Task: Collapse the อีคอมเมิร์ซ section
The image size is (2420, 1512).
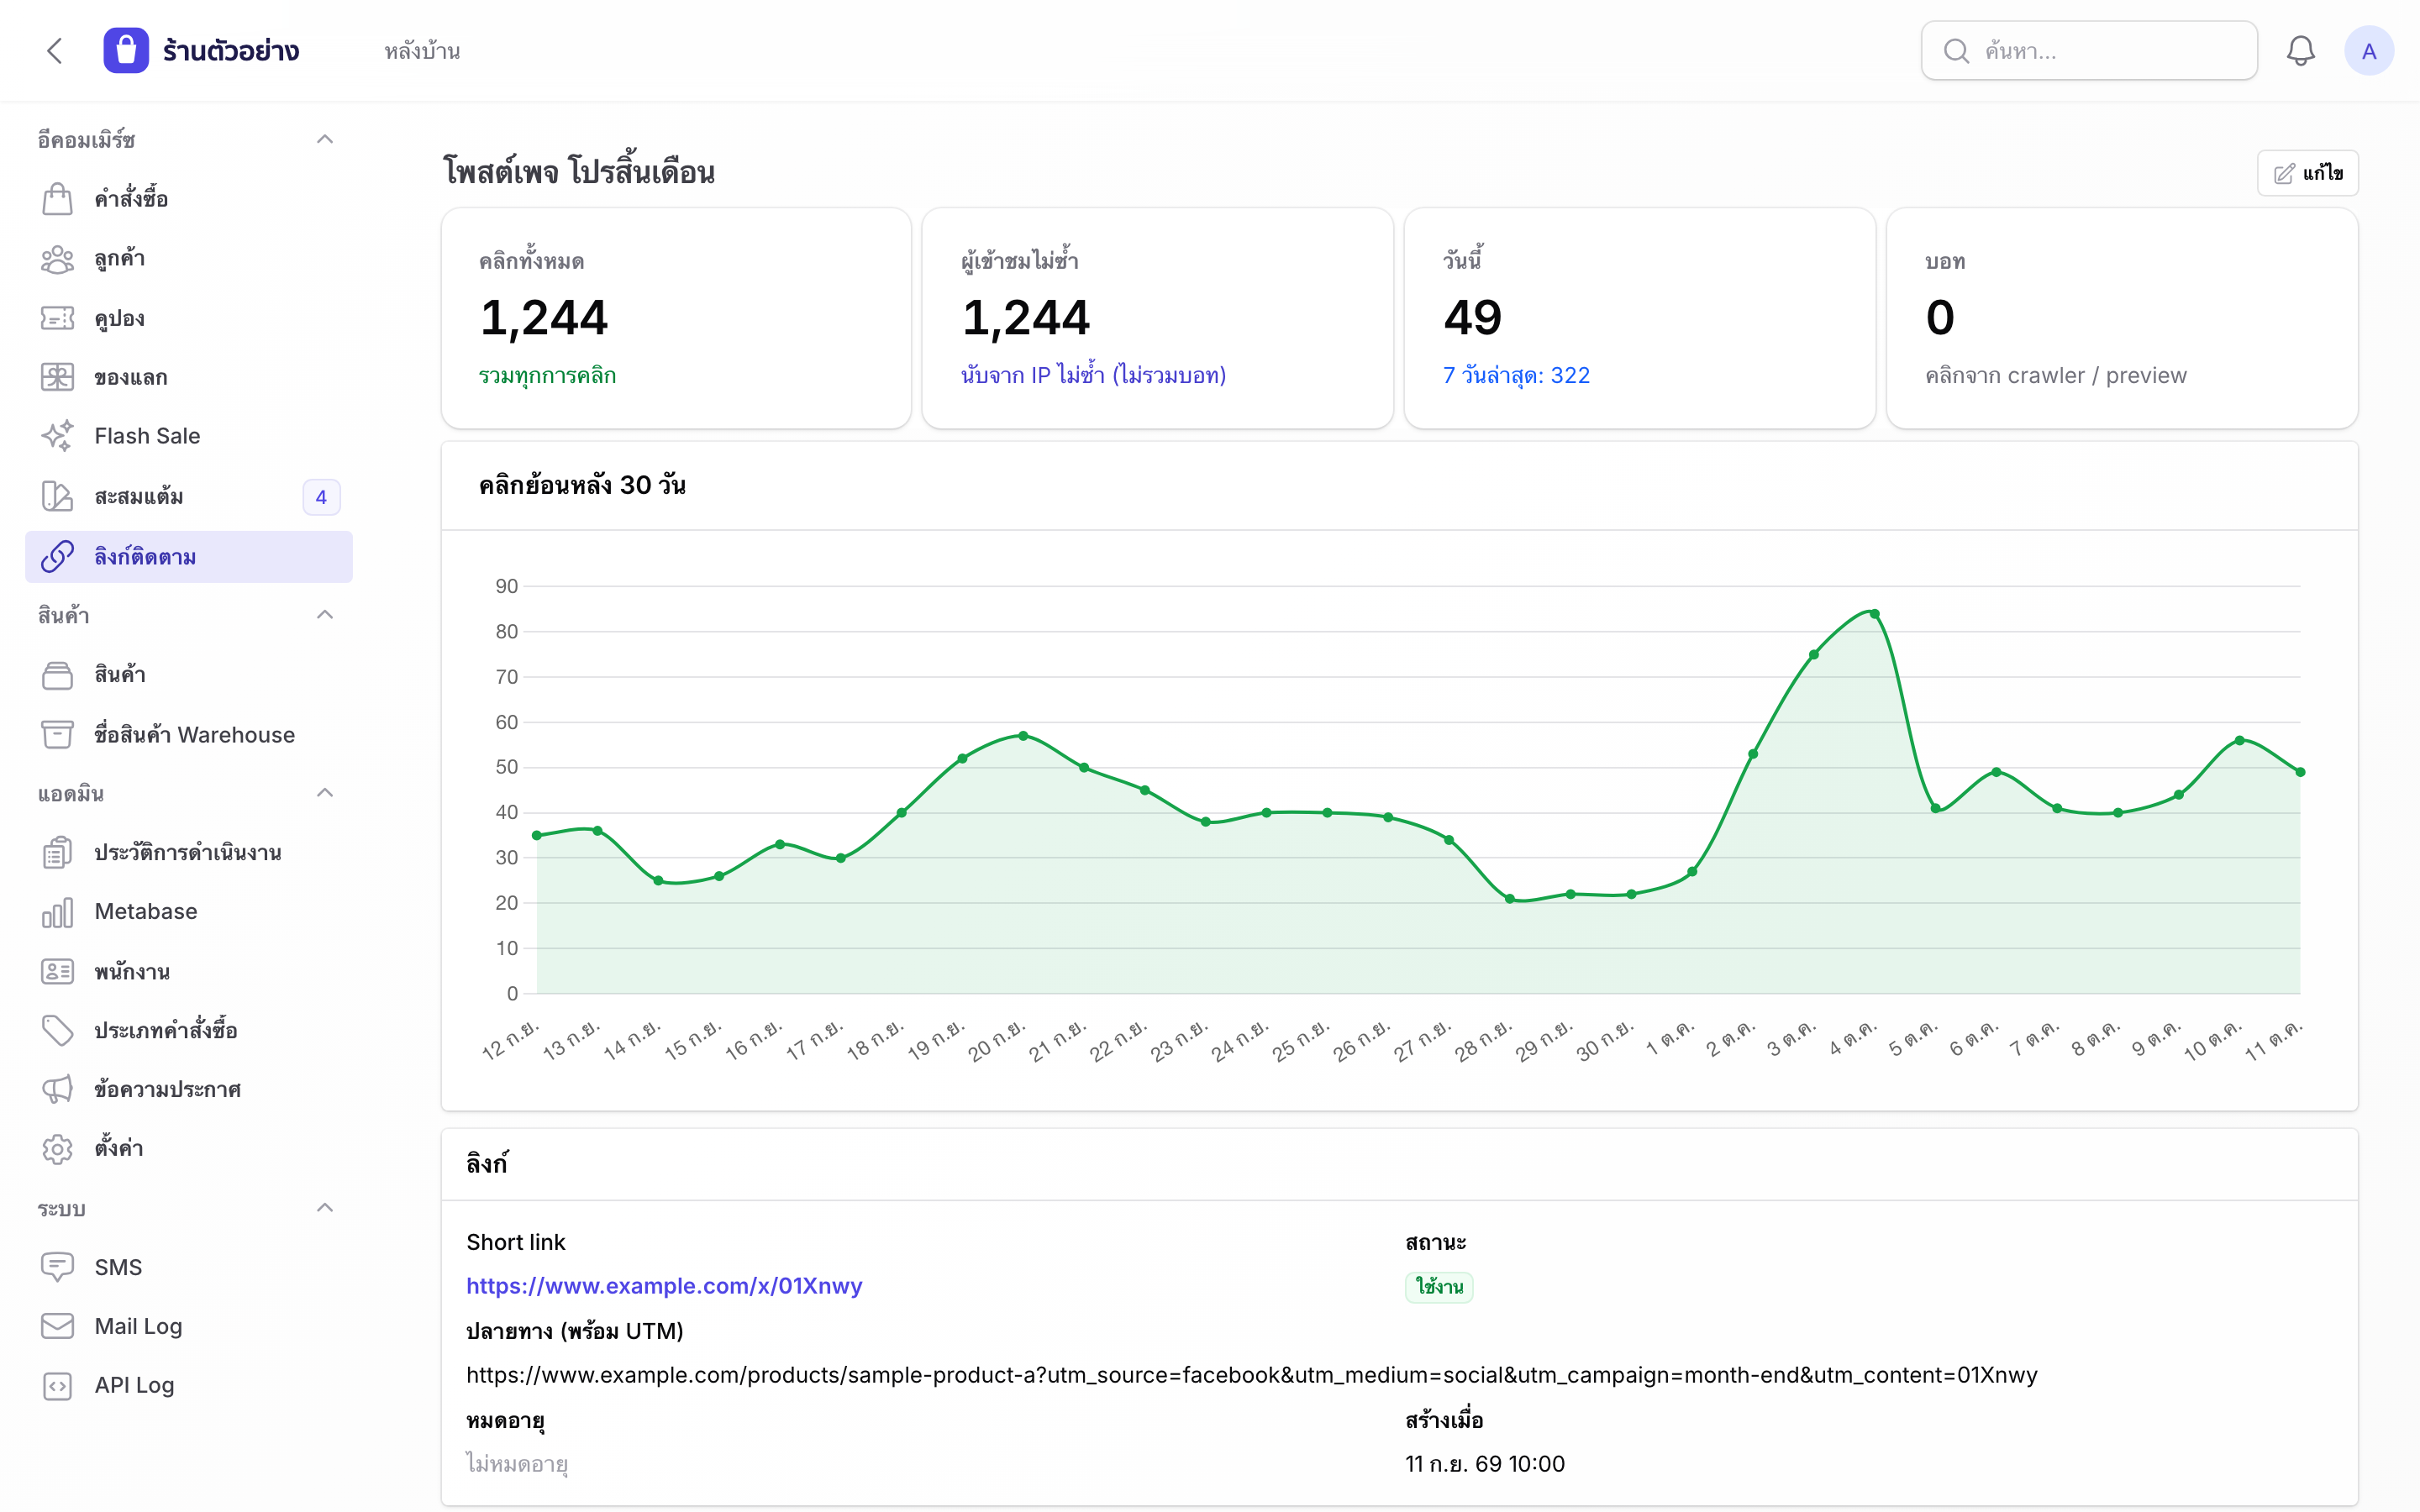Action: [325, 139]
